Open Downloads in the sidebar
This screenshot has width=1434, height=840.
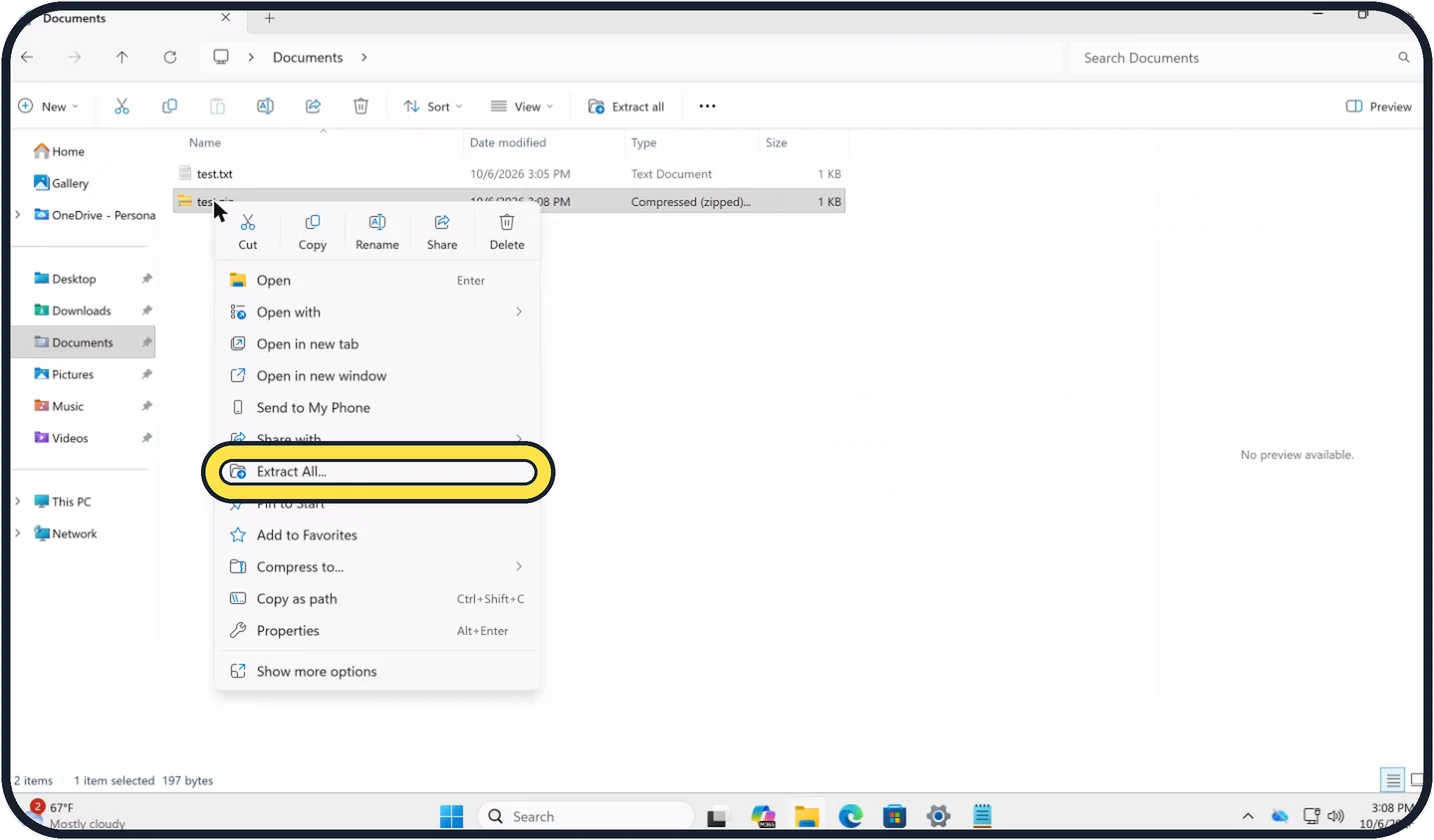(84, 311)
